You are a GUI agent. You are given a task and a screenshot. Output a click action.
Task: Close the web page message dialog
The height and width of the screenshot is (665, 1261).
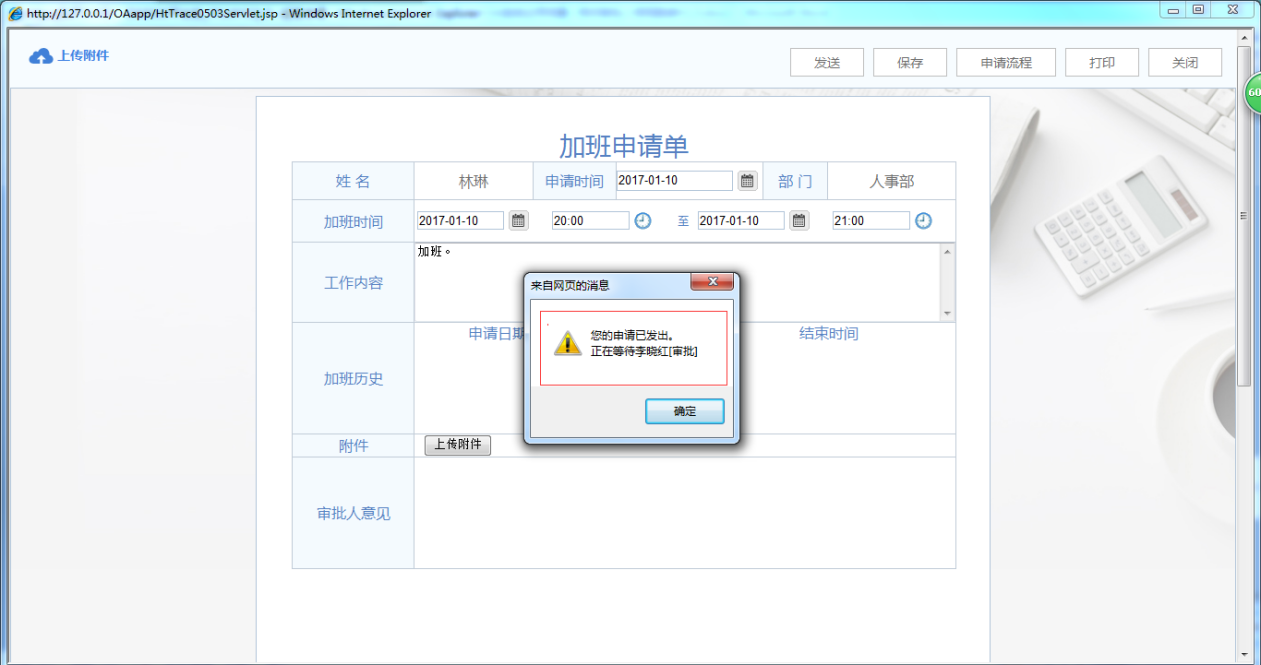click(x=712, y=281)
